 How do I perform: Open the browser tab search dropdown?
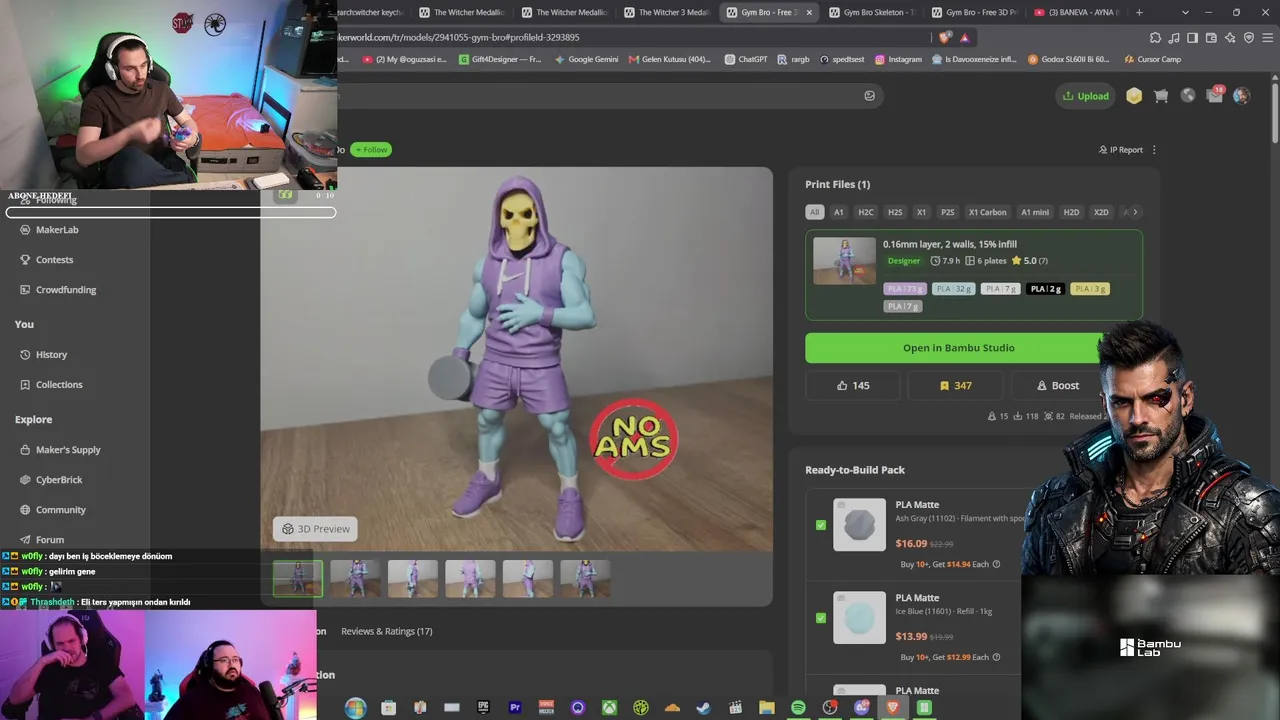(x=1185, y=12)
